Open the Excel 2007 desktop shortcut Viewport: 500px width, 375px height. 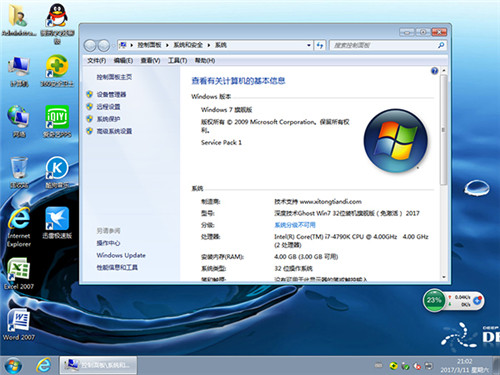tap(19, 273)
